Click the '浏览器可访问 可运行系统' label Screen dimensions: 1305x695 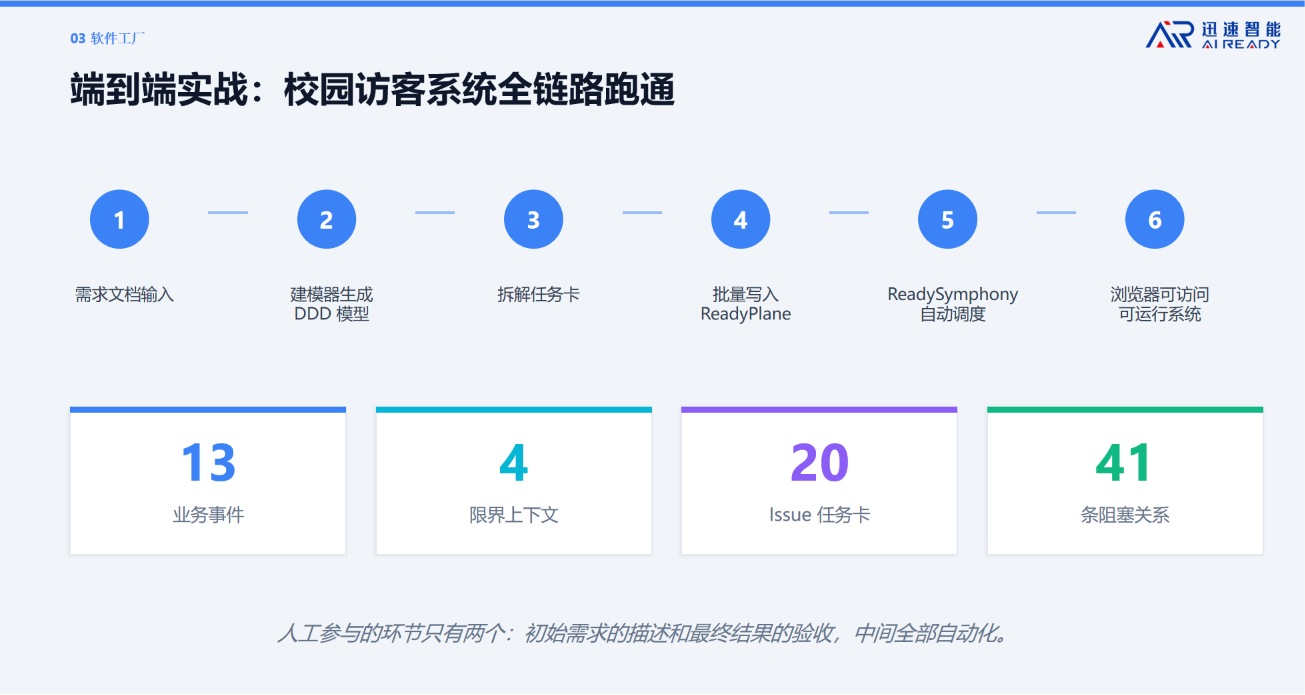click(x=1159, y=304)
